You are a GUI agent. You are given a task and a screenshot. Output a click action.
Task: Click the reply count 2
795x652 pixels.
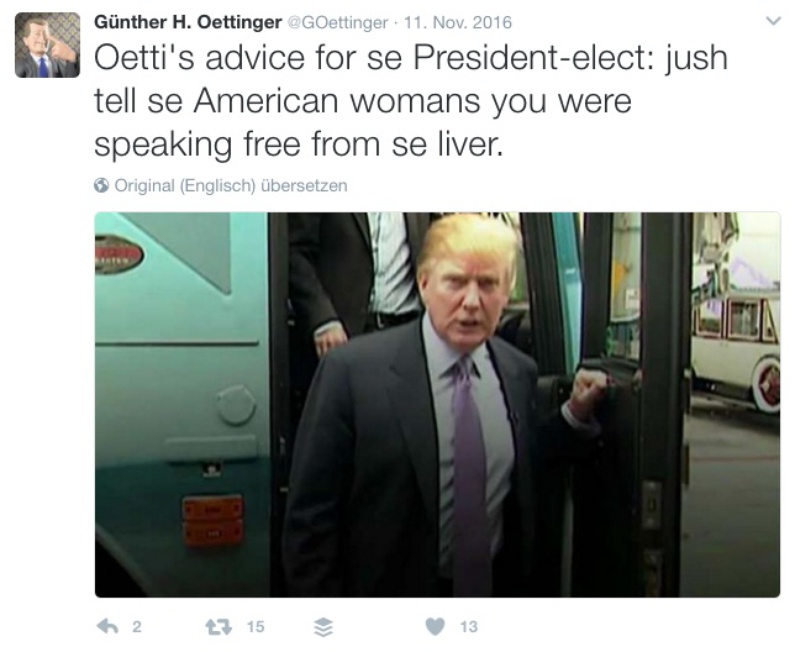point(137,627)
